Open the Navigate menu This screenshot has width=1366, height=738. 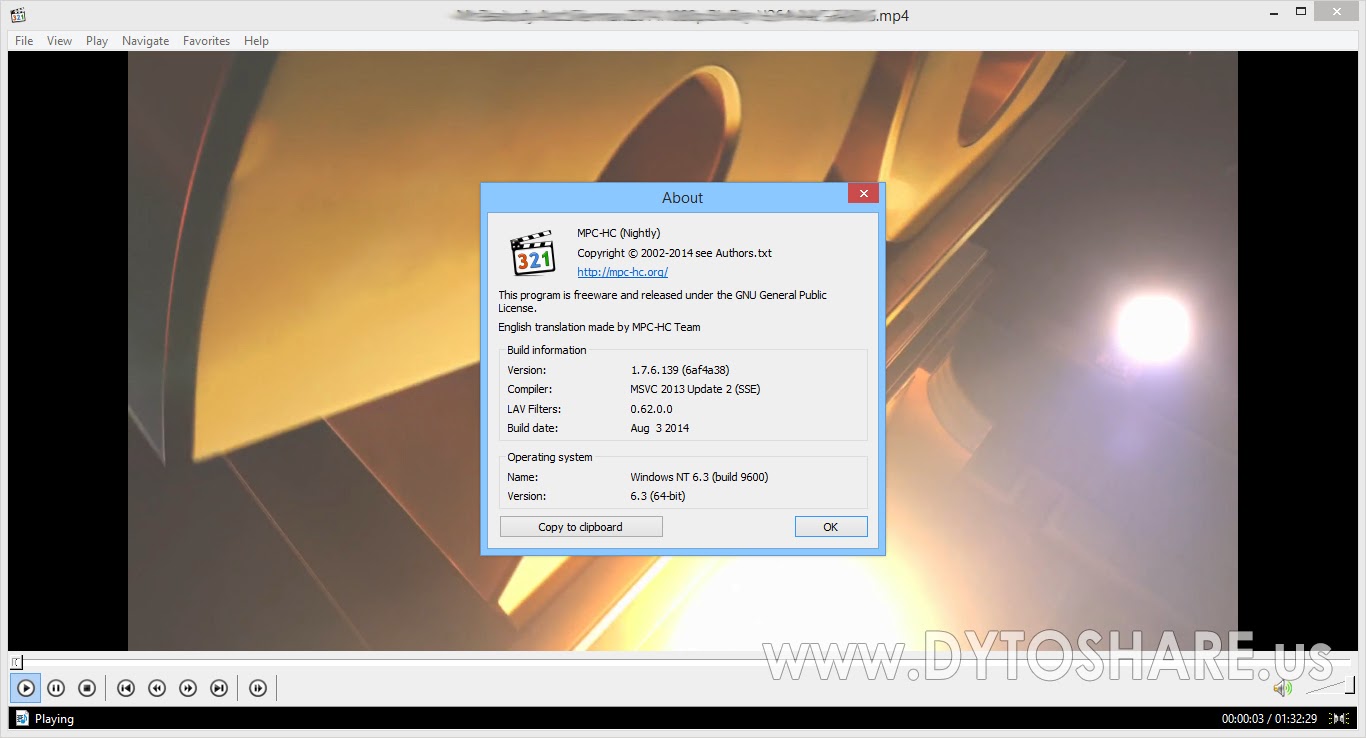tap(145, 41)
